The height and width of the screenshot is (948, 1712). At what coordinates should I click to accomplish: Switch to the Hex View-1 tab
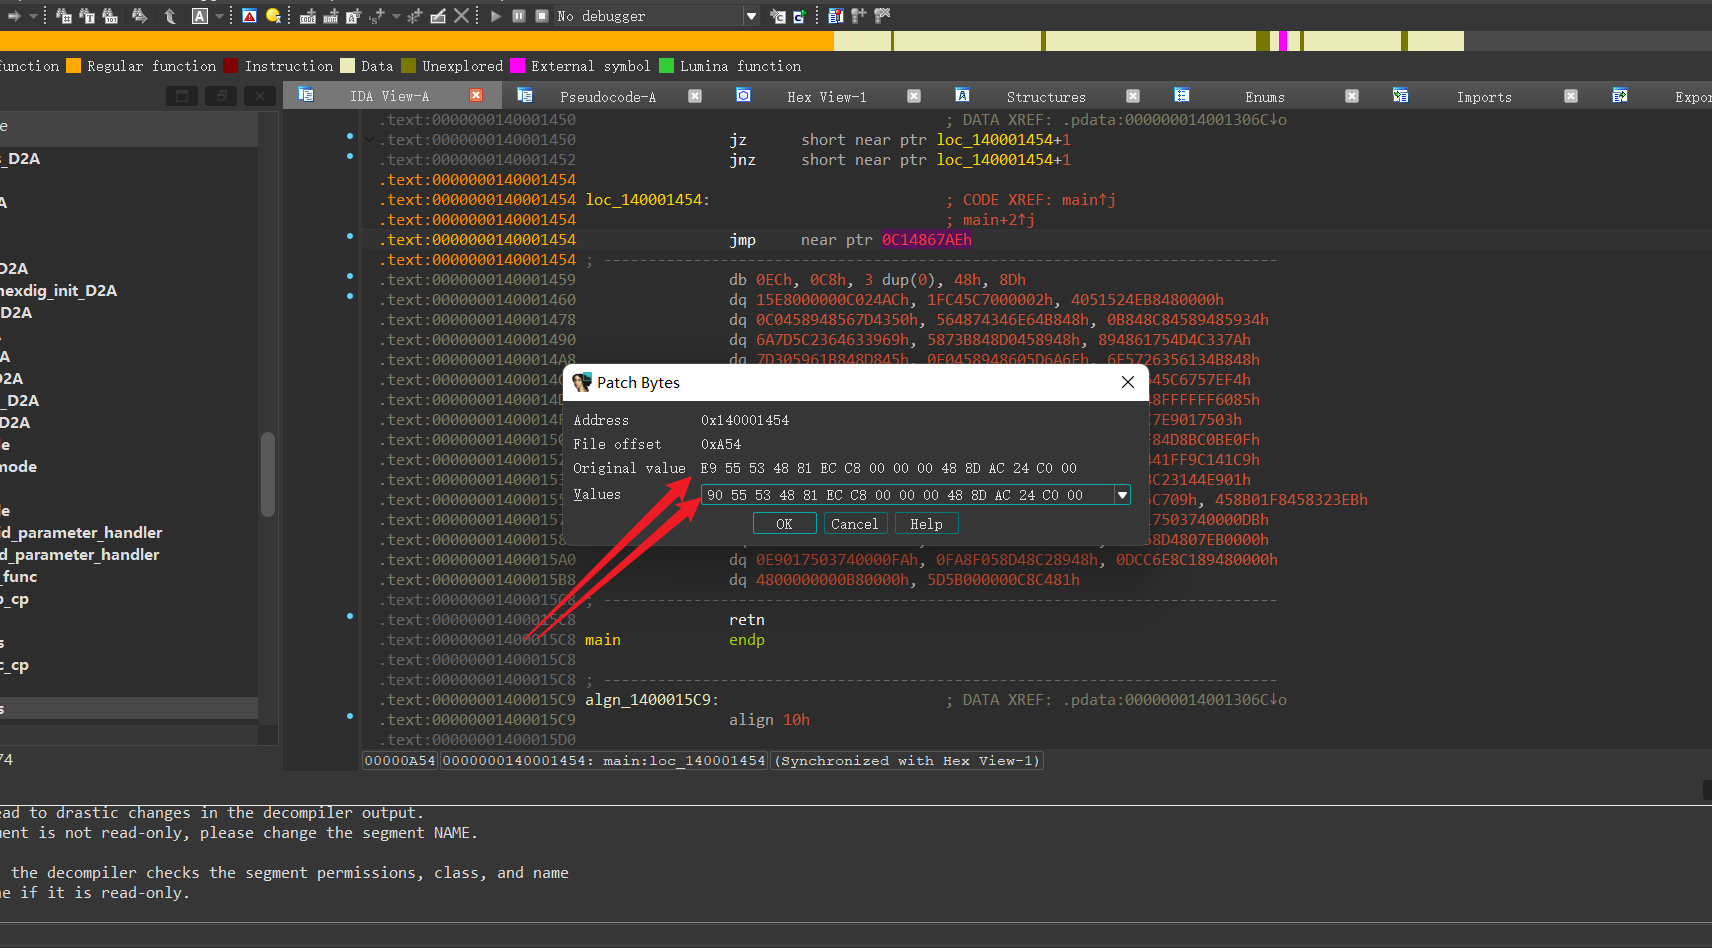click(827, 96)
